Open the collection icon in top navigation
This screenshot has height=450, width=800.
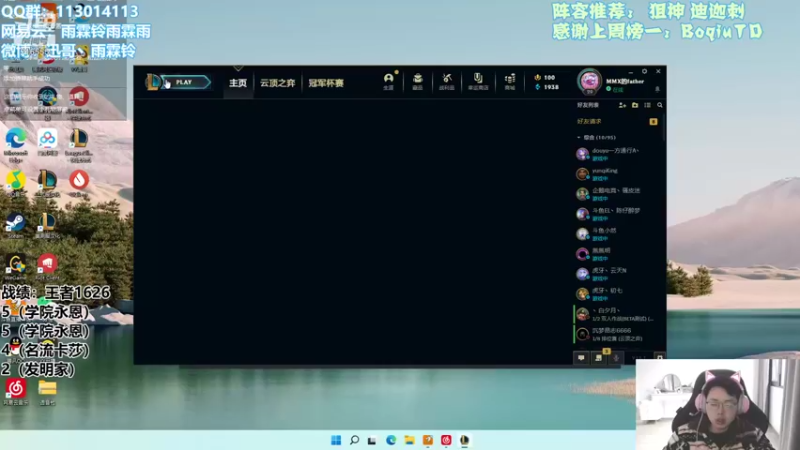click(x=418, y=81)
